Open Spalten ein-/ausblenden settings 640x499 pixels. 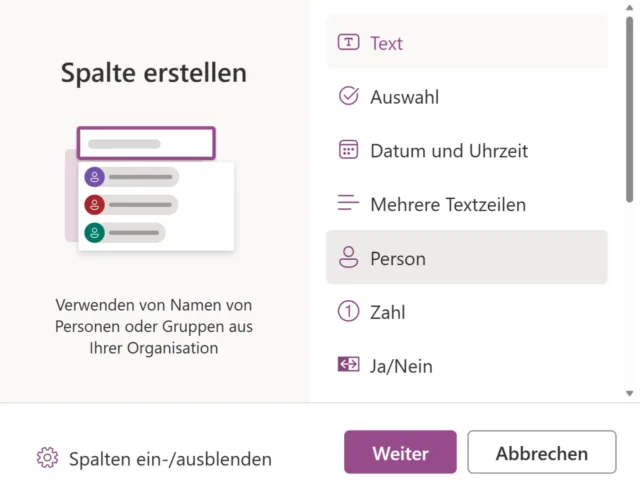(x=169, y=459)
